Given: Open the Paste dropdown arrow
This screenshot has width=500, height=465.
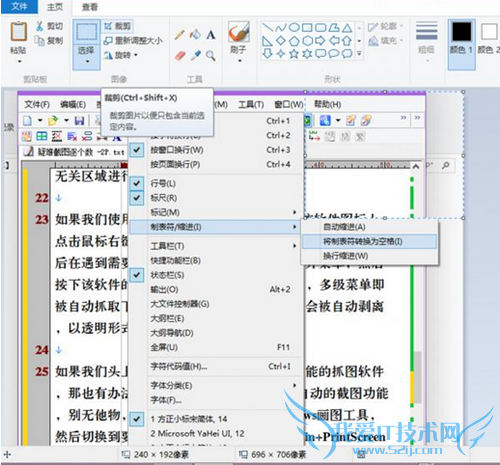Looking at the screenshot, I should point(19,61).
